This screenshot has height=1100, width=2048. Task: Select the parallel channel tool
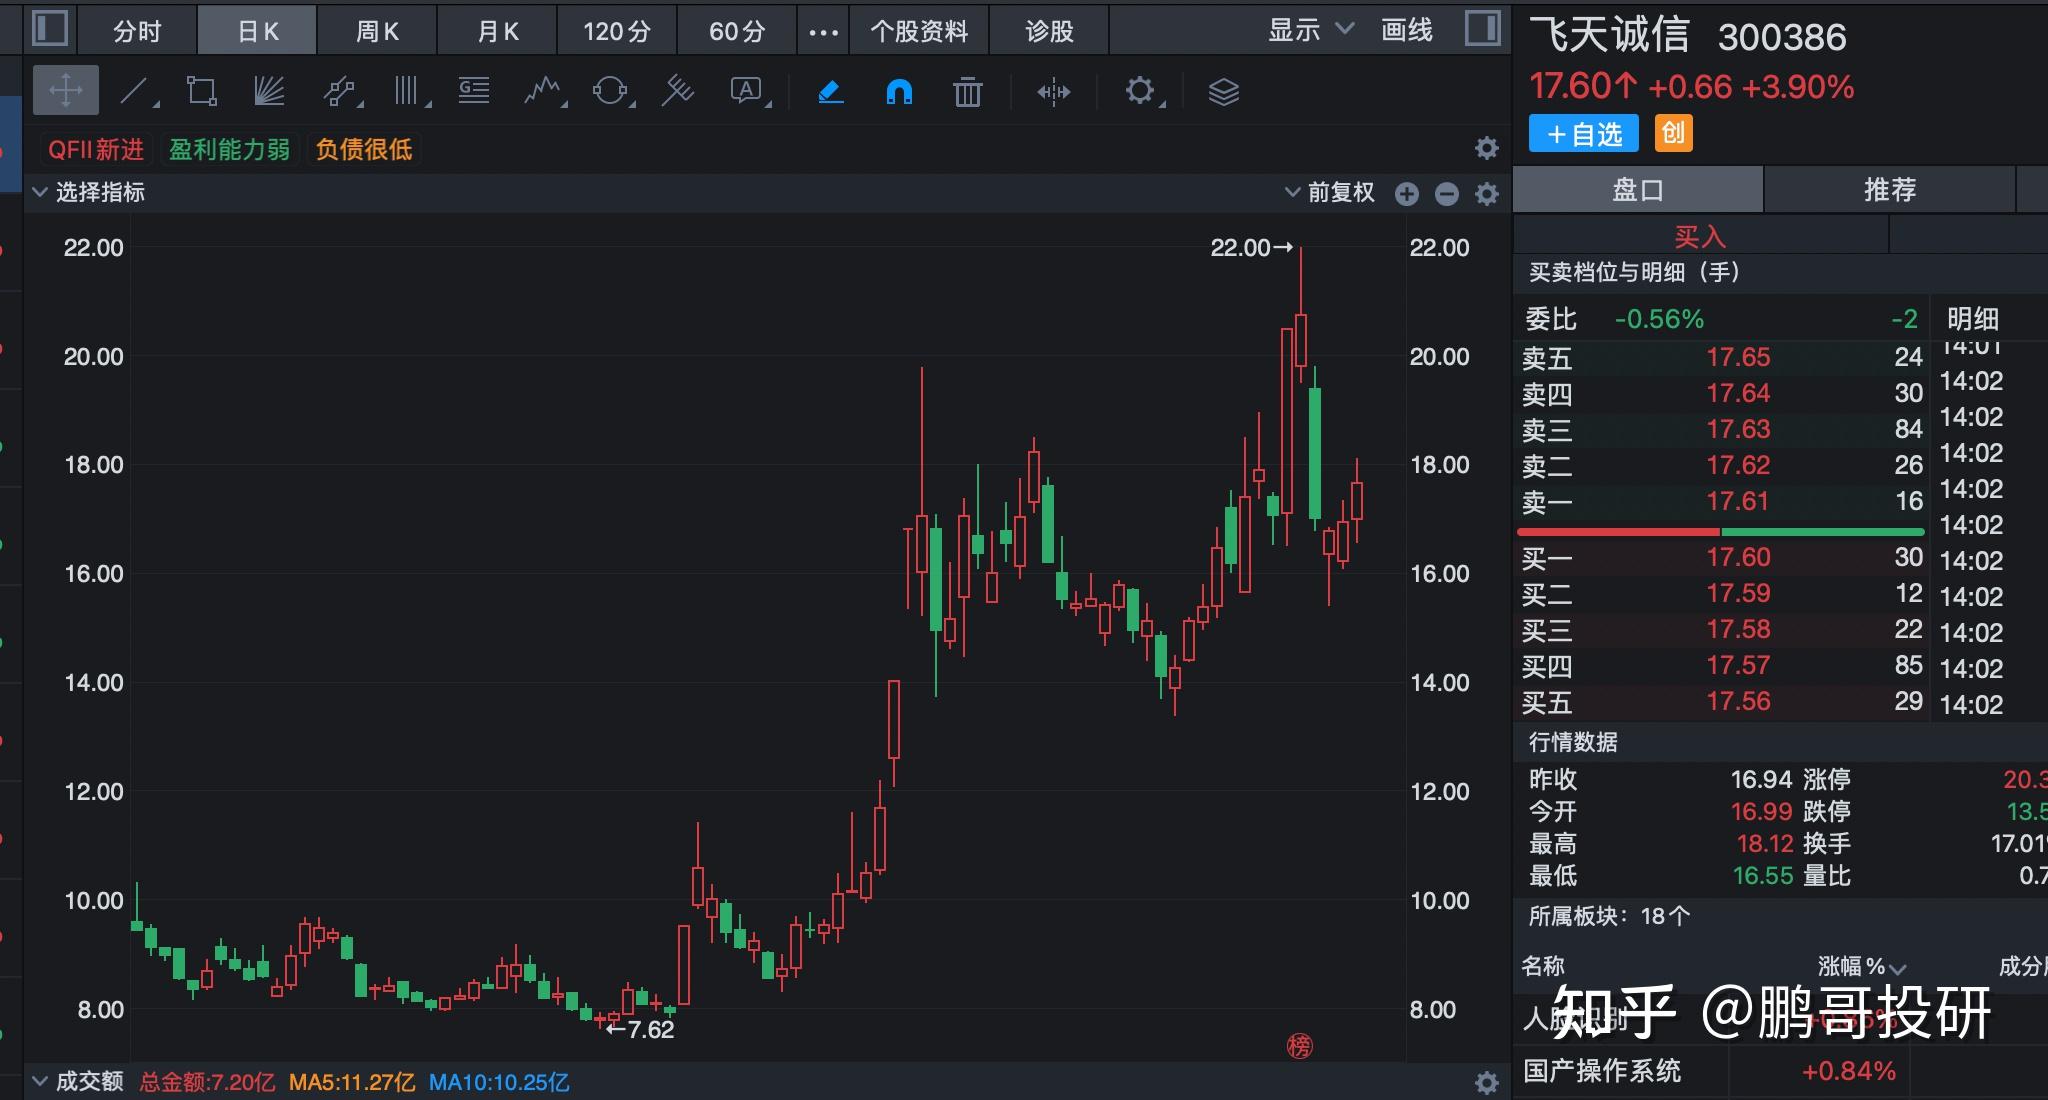tap(340, 92)
